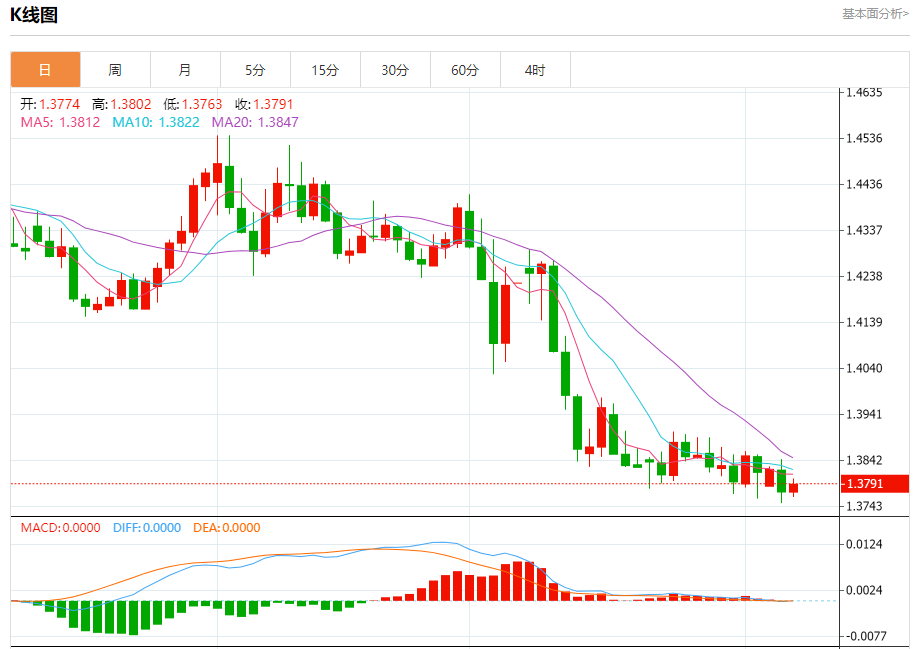Click the 0.0024 MACD axis label
Screen dimensions: 914x649
tap(864, 590)
